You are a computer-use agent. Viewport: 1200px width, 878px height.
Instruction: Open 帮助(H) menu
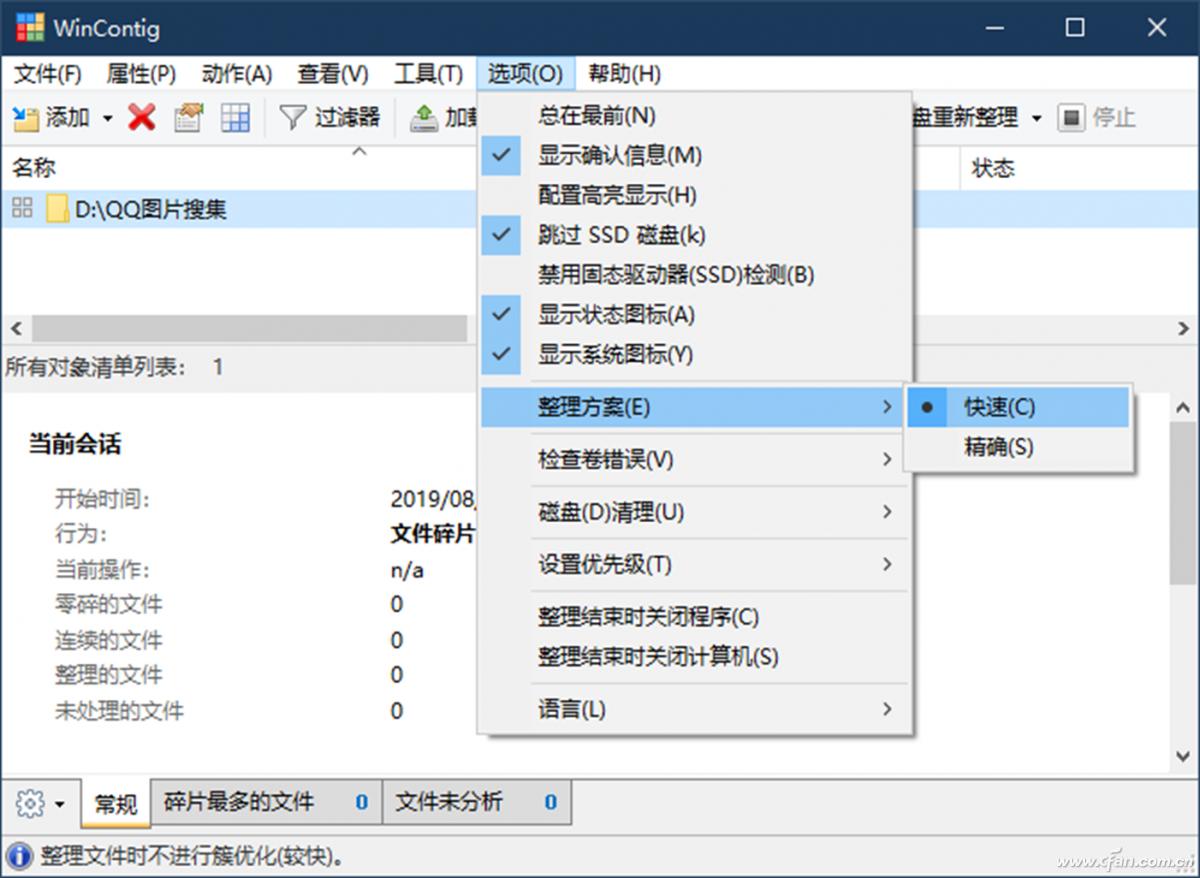pos(625,74)
